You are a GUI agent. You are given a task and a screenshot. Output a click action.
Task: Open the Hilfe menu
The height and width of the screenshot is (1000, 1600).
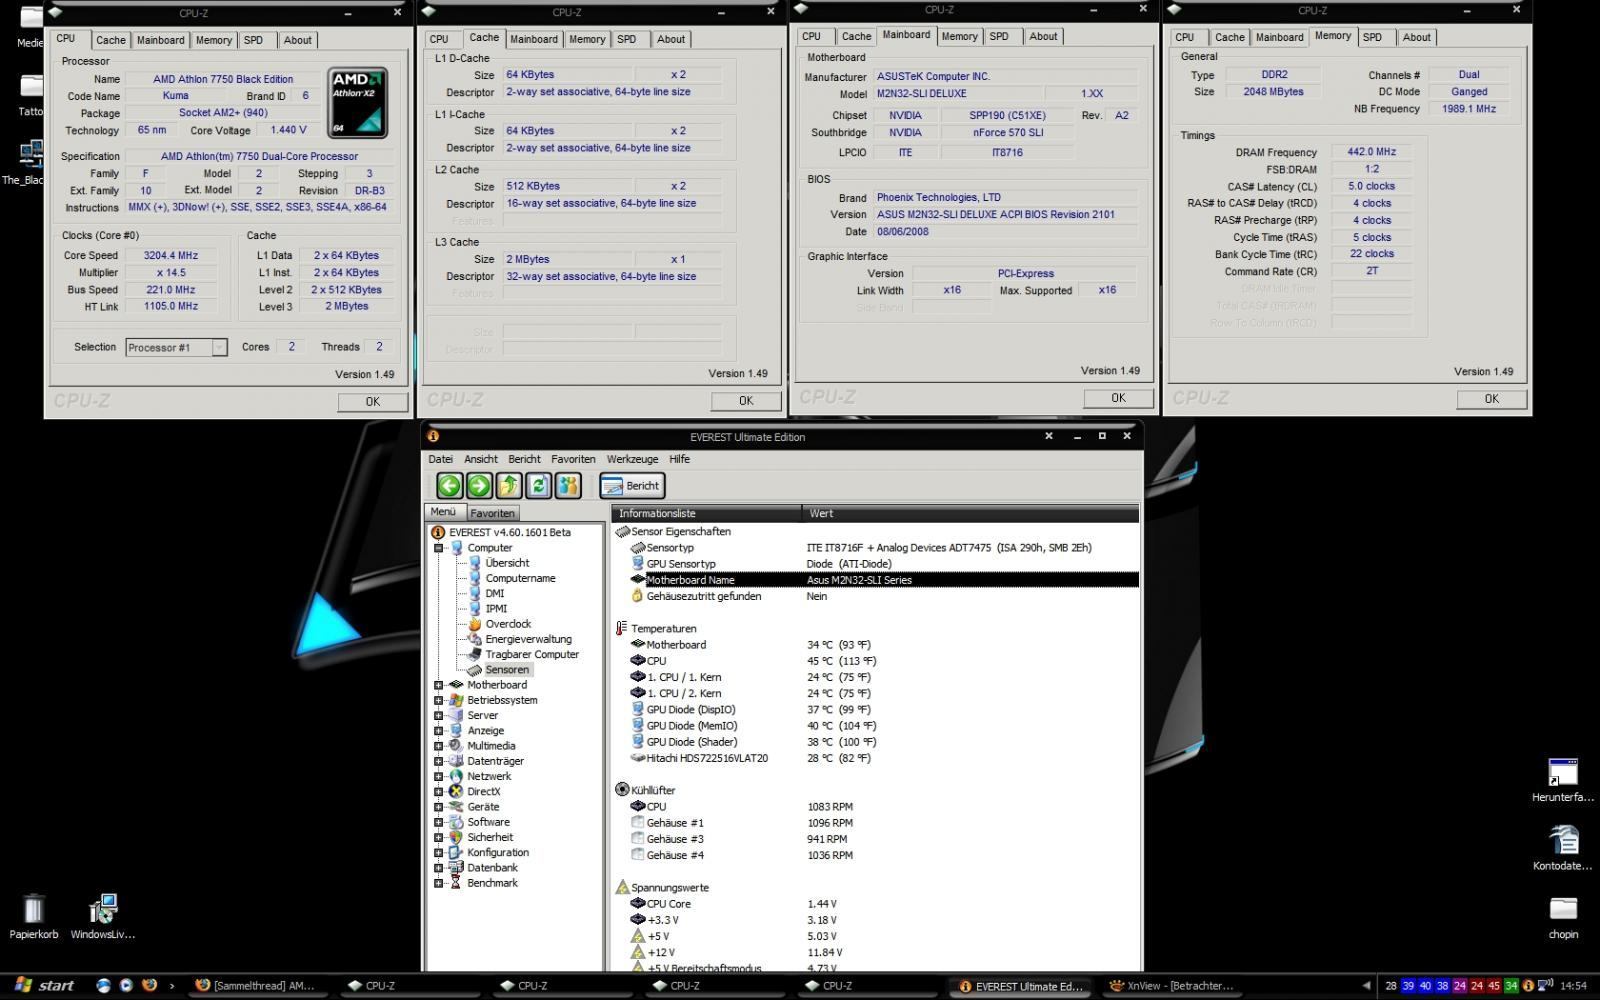(x=679, y=459)
